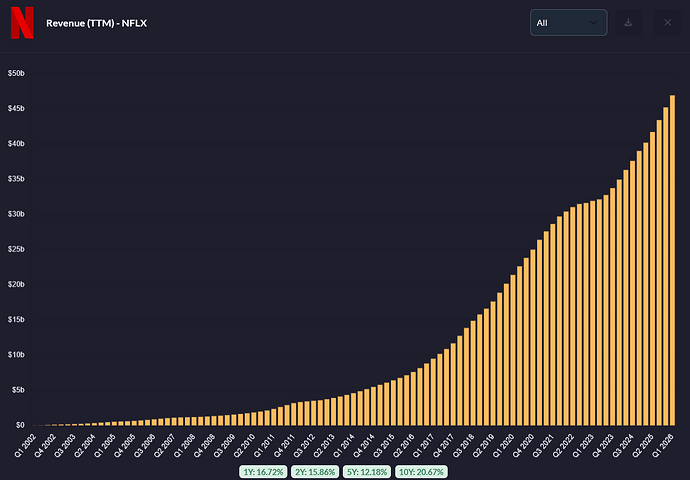Download the revenue chart
This screenshot has height=480, width=690.
[x=628, y=22]
